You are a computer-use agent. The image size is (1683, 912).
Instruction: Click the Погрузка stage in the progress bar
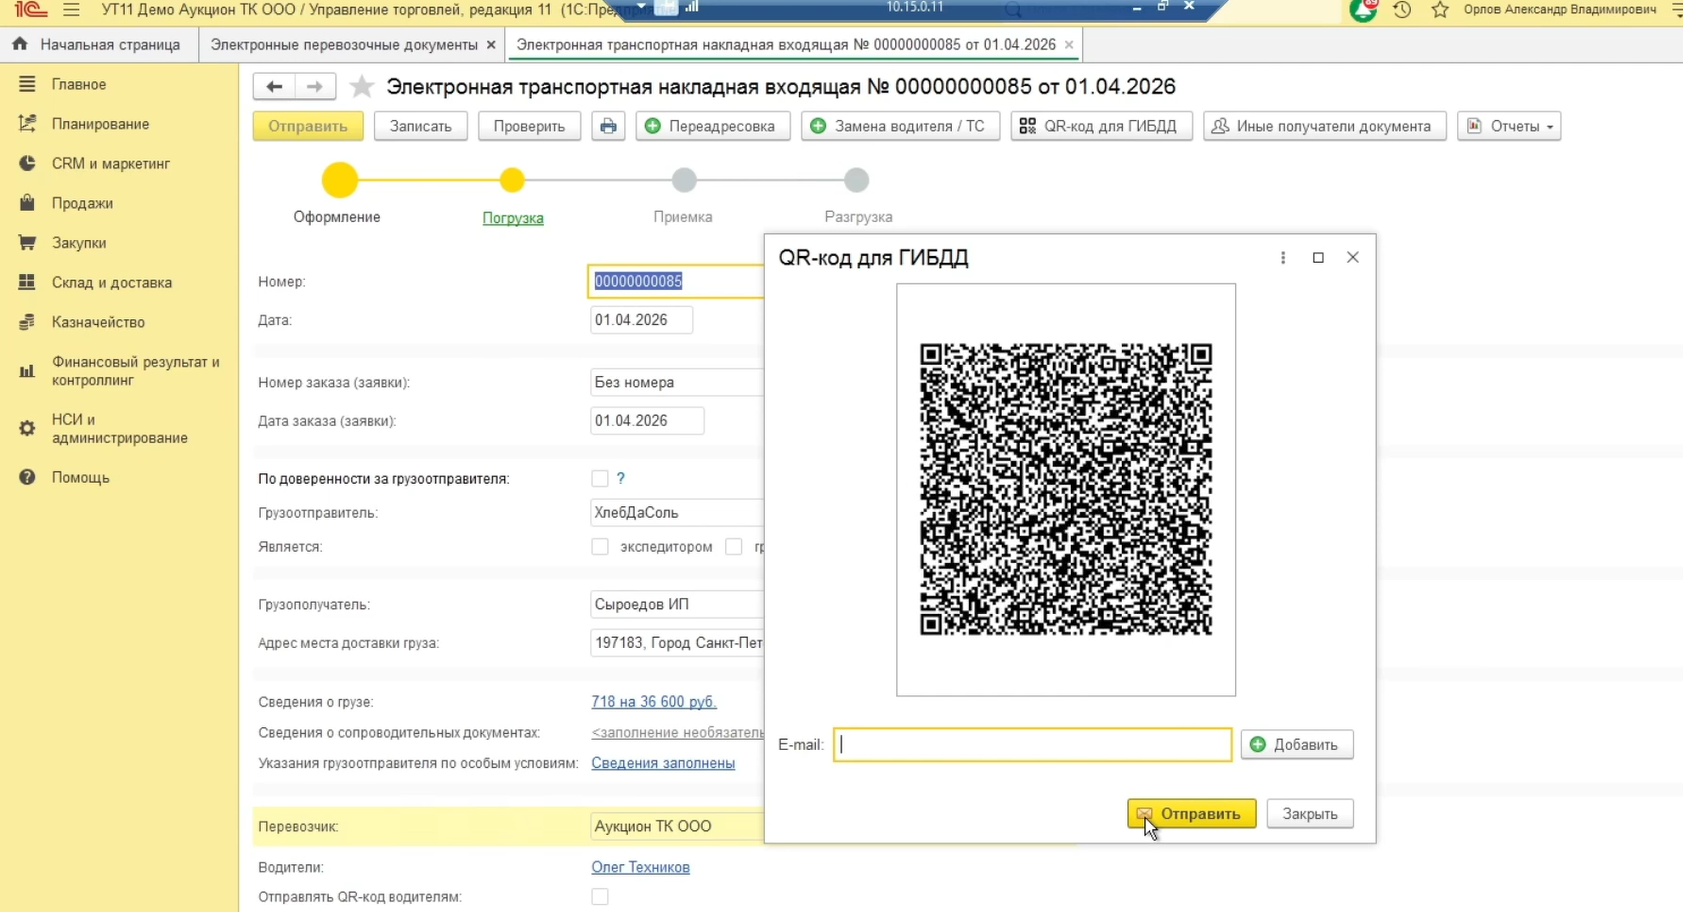coord(513,217)
